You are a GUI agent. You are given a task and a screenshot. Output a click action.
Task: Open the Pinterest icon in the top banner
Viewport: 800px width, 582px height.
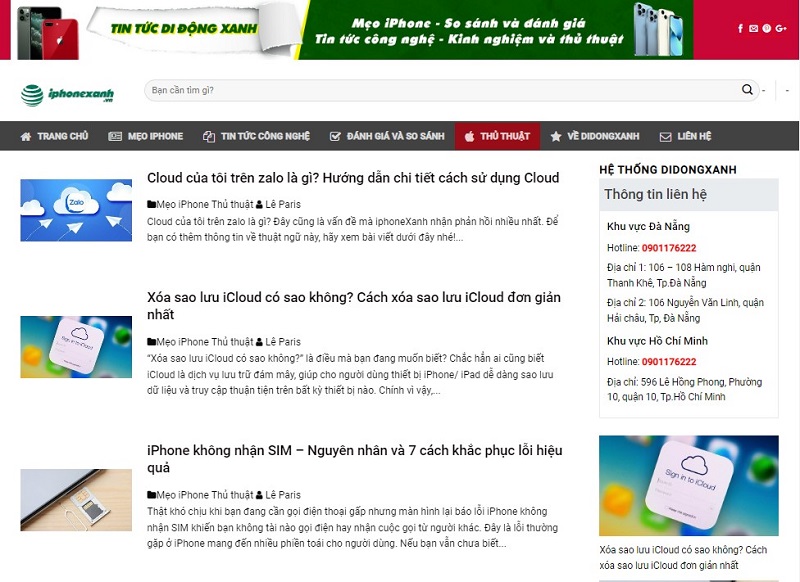coord(767,29)
